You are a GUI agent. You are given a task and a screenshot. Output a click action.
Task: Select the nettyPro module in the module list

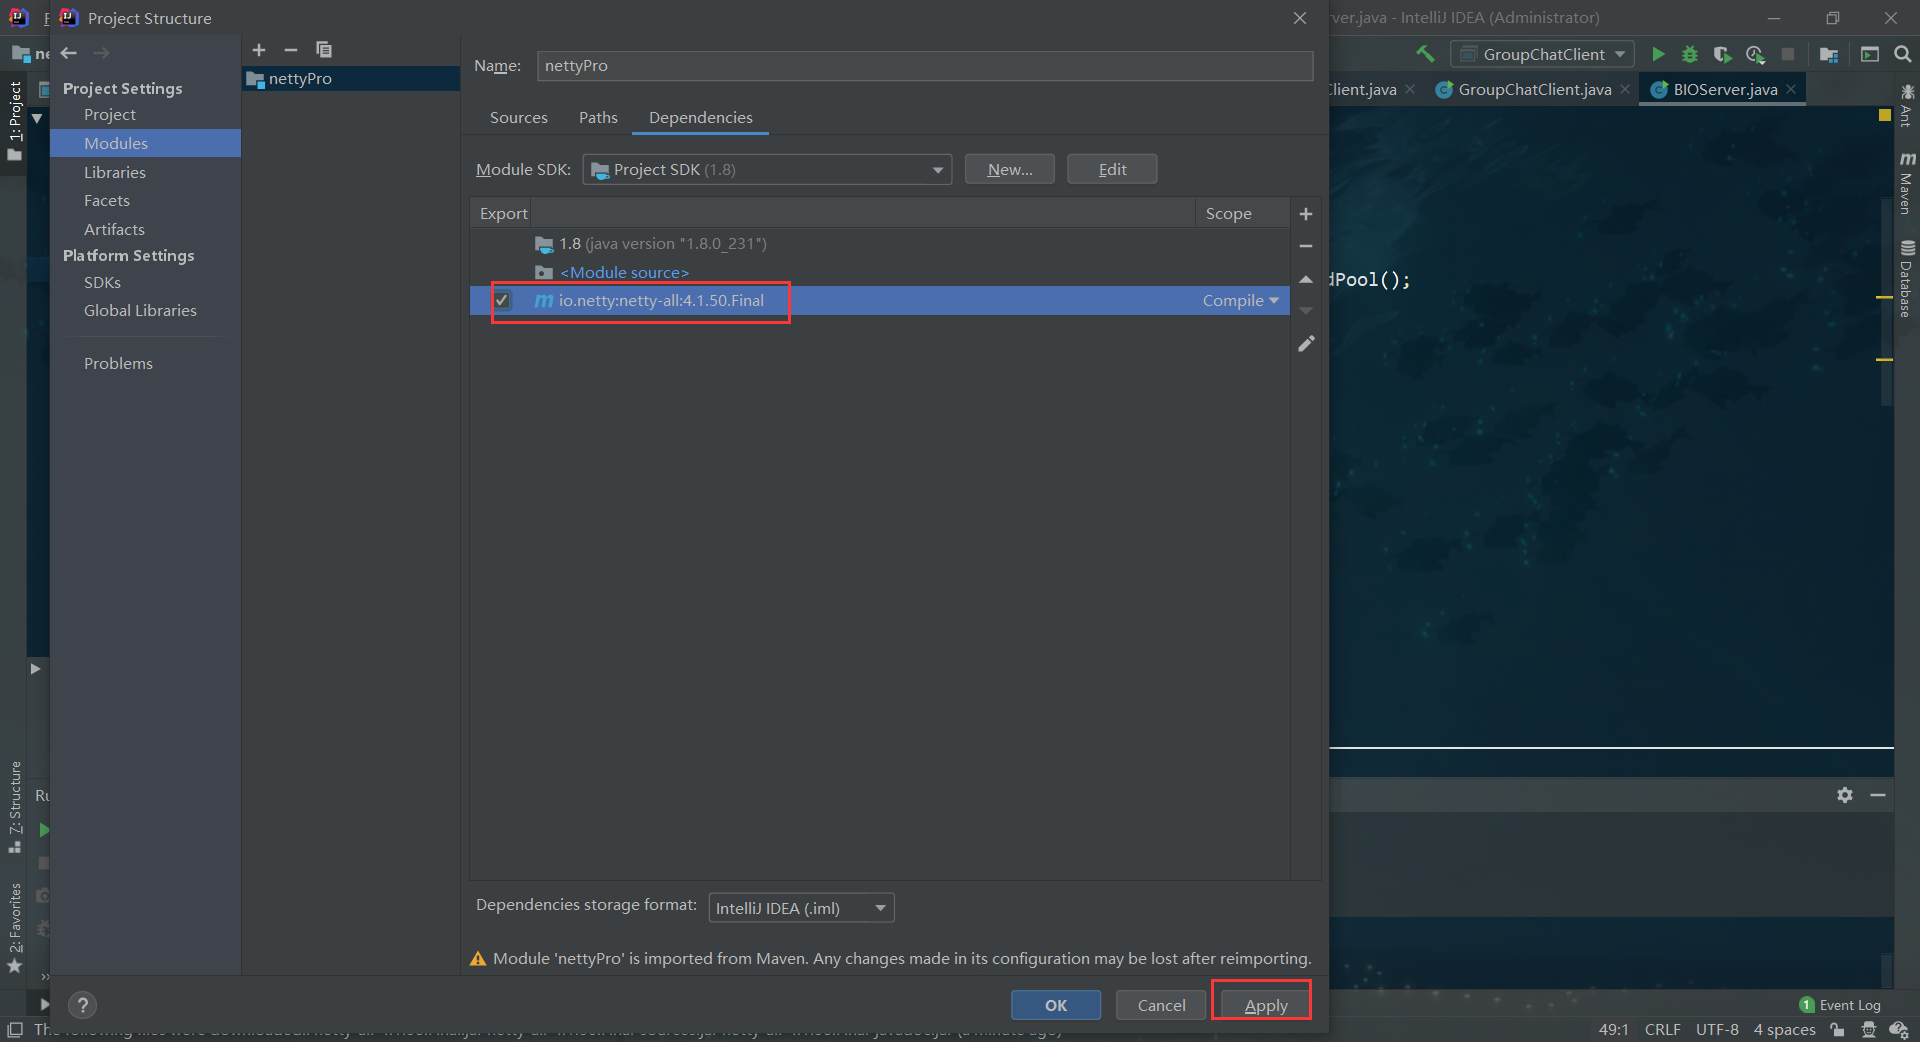351,79
